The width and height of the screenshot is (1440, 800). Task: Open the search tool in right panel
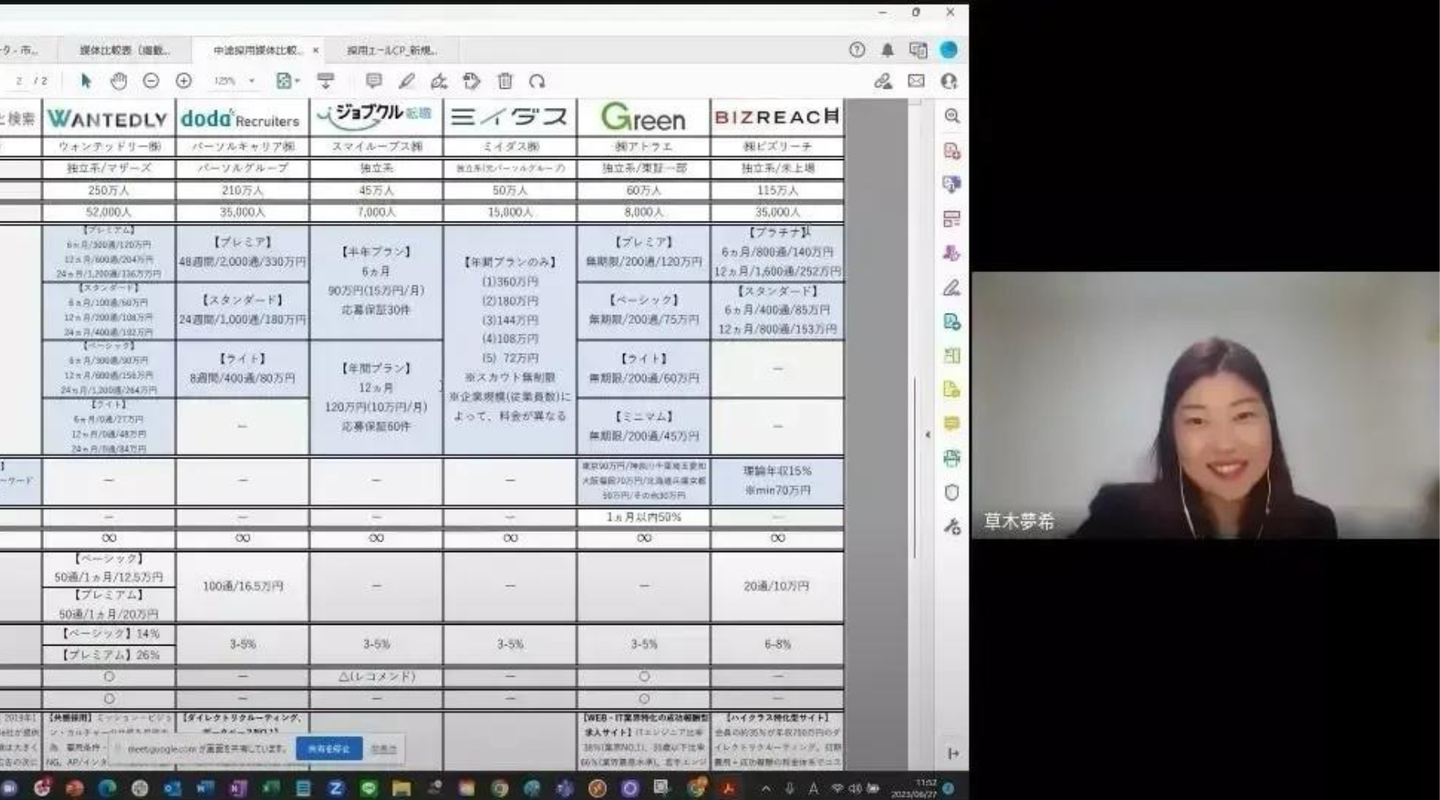[x=952, y=116]
